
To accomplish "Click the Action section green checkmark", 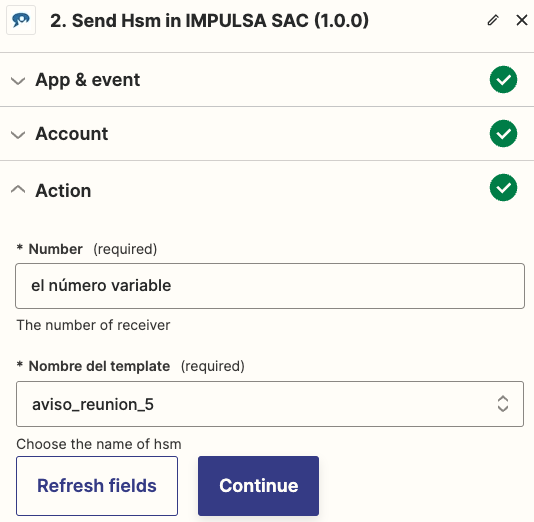I will tap(503, 188).
